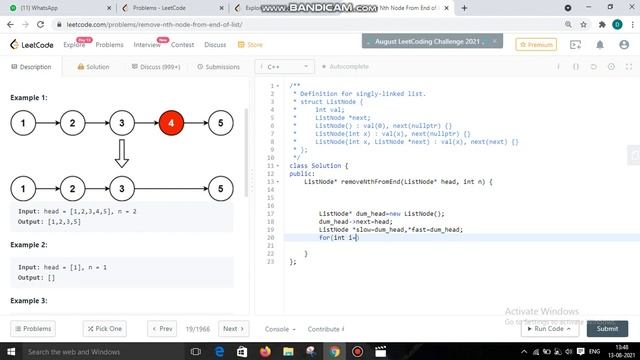
Task: Expand the Console panel
Action: [x=280, y=329]
